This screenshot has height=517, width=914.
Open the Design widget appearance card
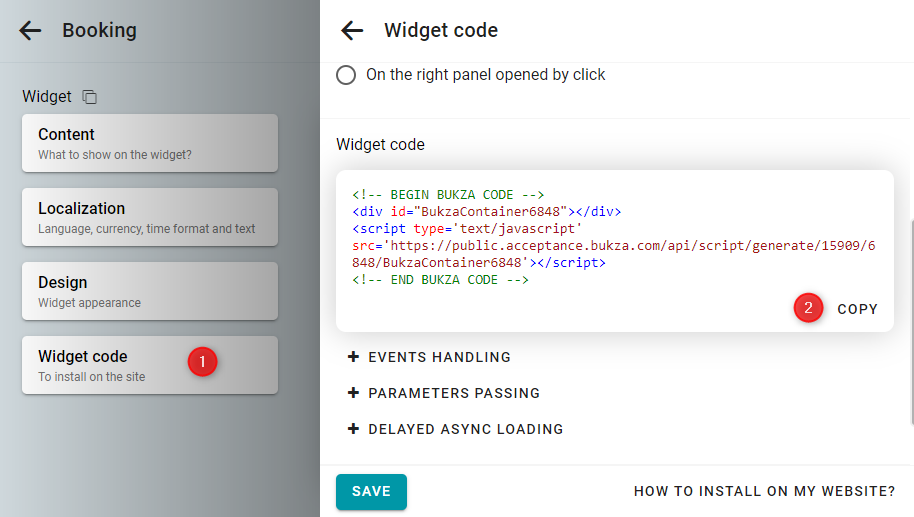coord(150,291)
